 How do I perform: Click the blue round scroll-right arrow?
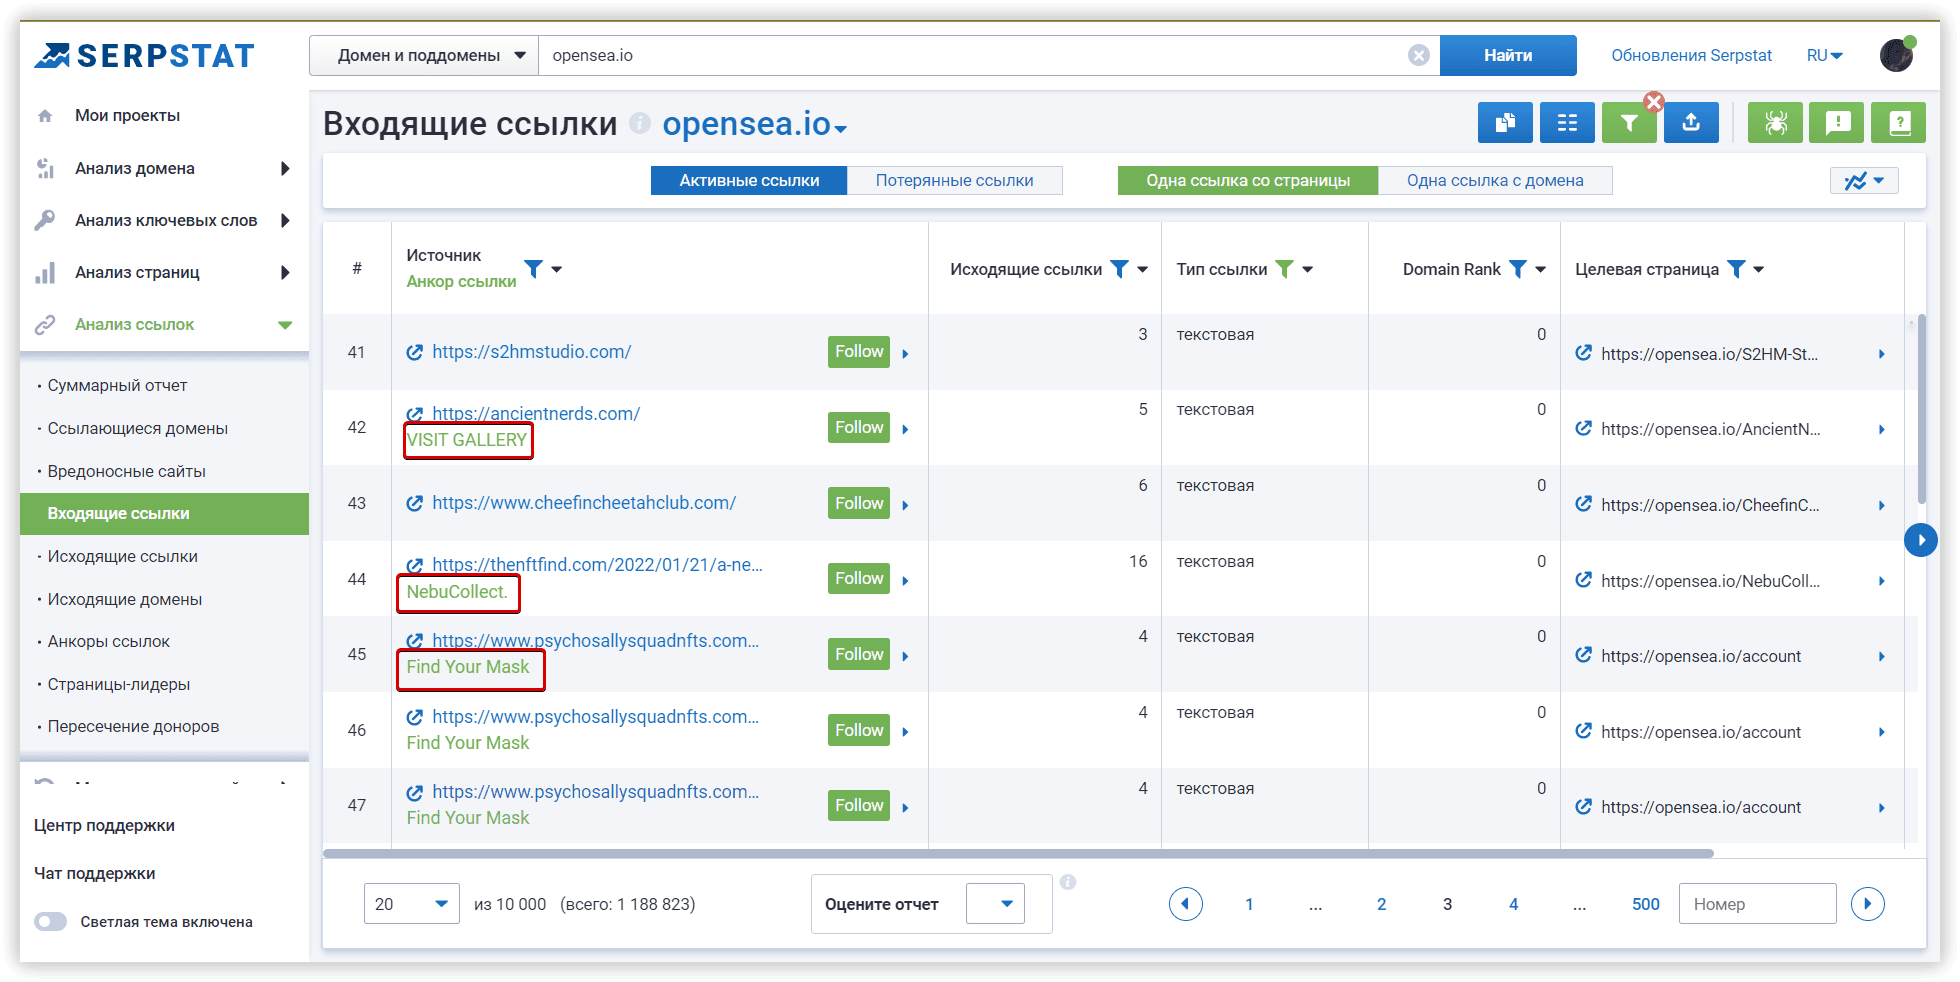(1921, 540)
